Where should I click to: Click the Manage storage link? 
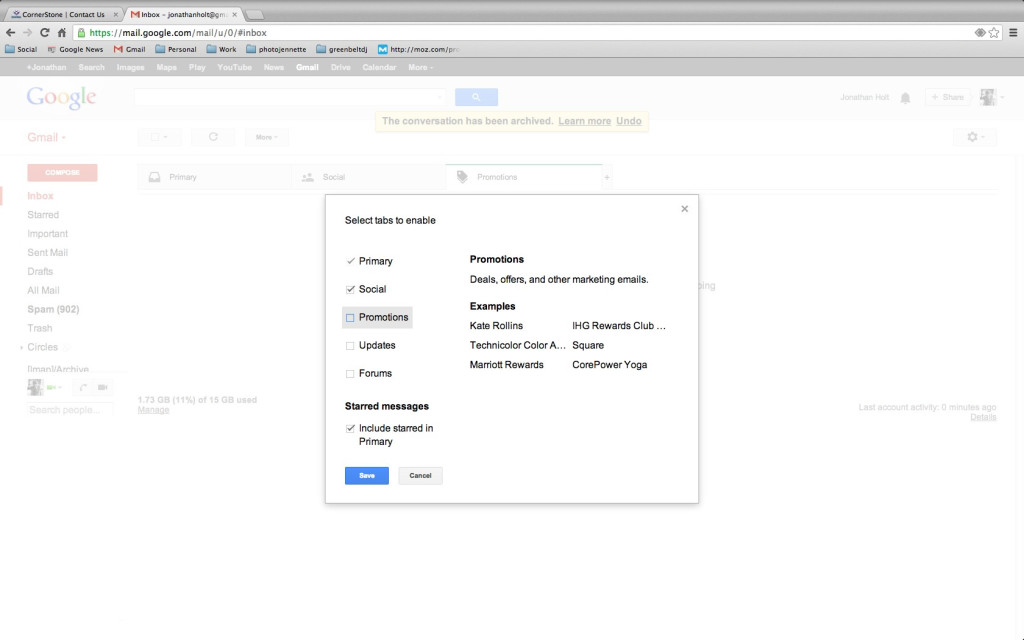[153, 410]
